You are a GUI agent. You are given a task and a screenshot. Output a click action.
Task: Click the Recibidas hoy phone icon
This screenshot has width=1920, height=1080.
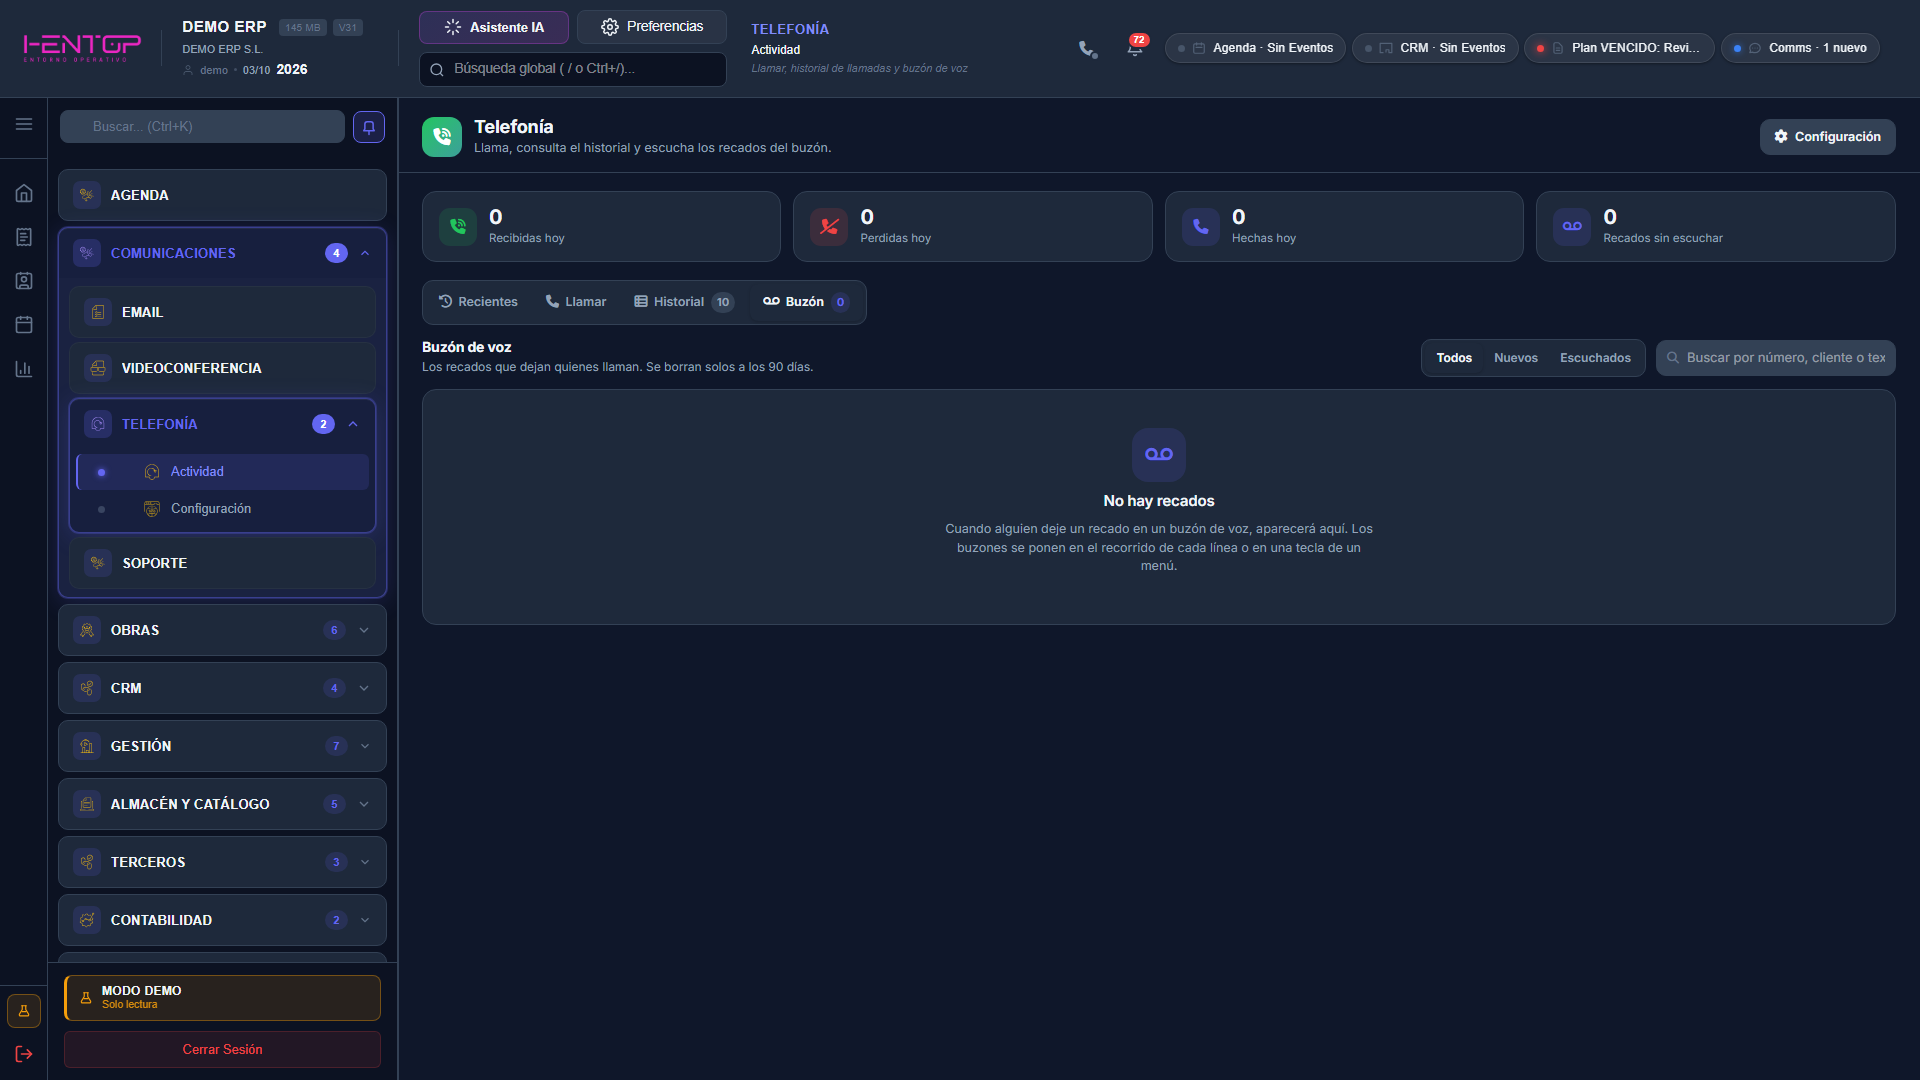[458, 227]
